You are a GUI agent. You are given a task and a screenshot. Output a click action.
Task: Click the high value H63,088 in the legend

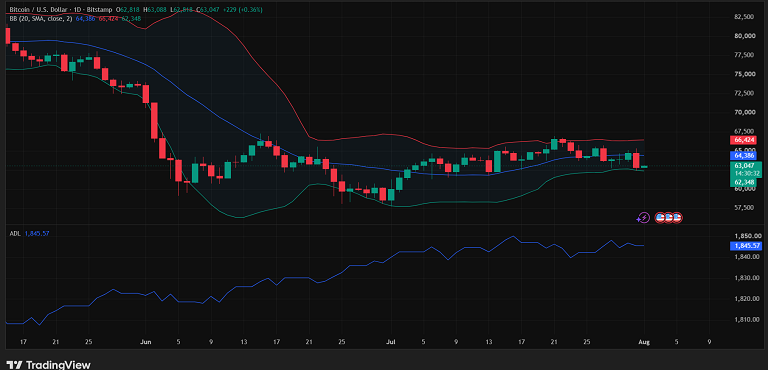154,10
